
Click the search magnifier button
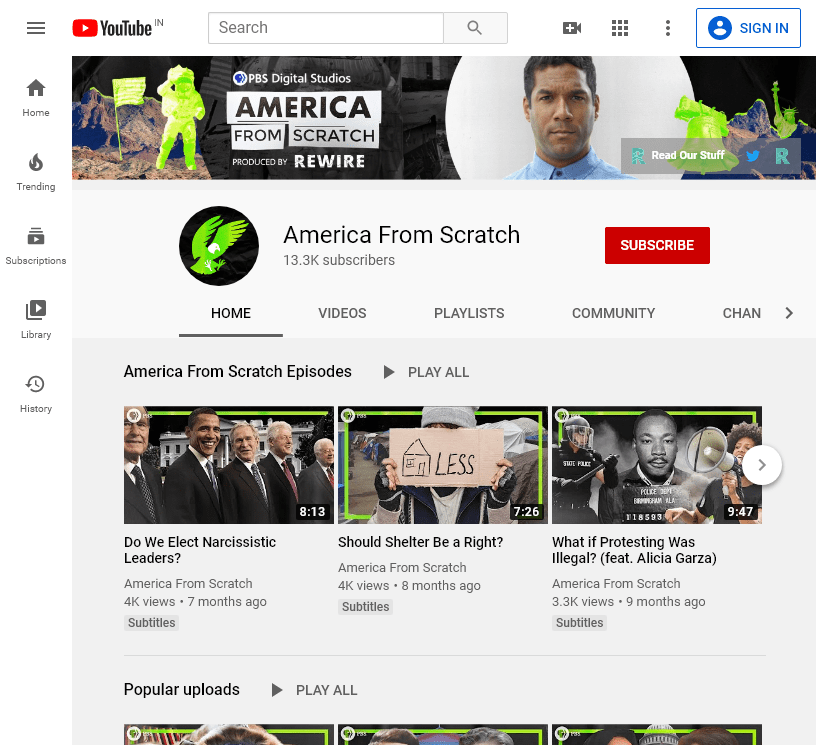[x=475, y=28]
